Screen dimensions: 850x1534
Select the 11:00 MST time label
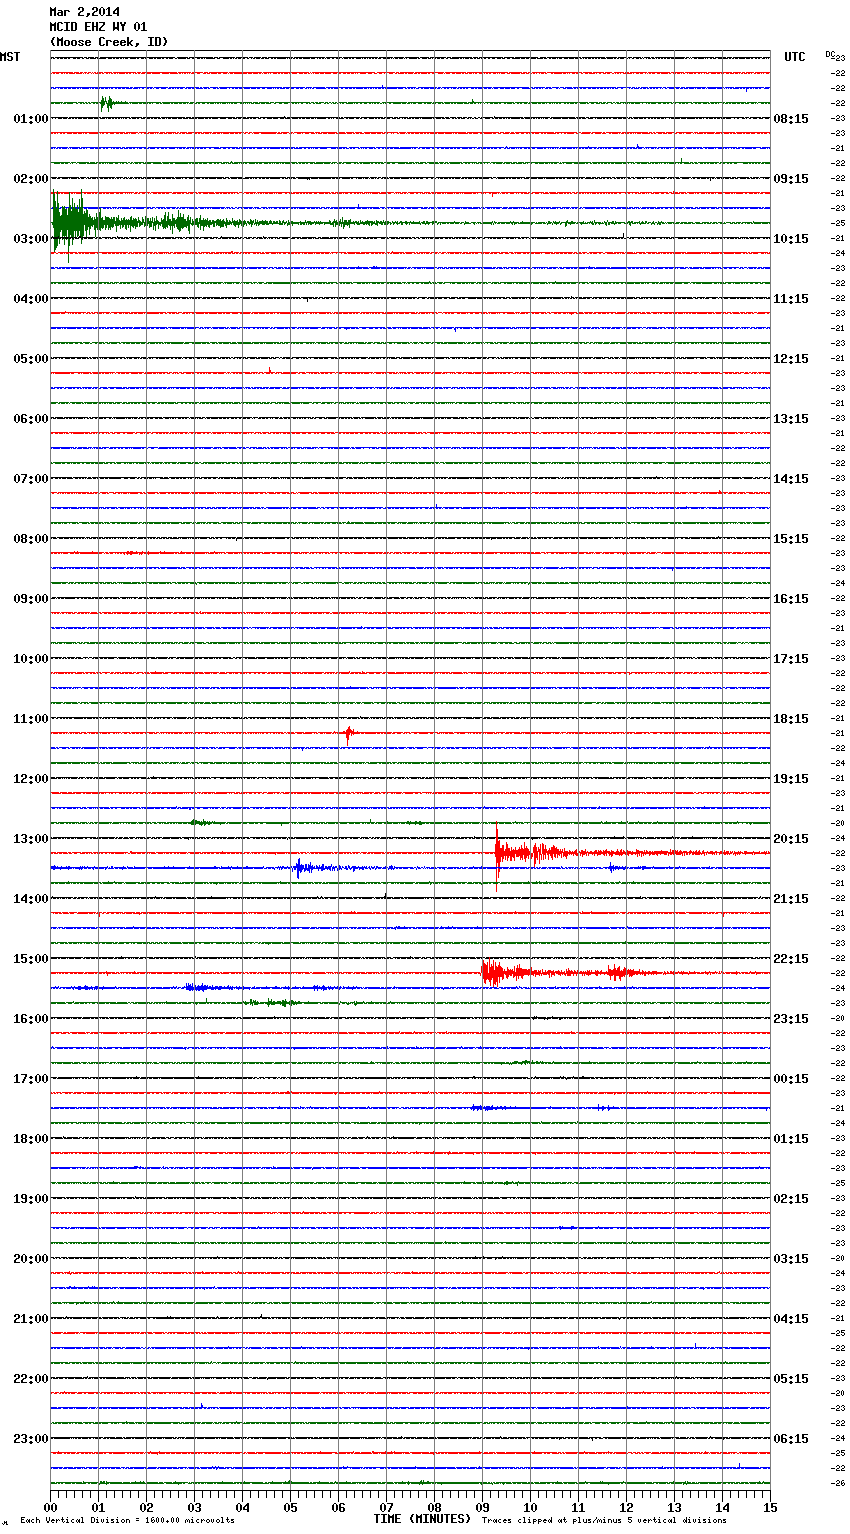coord(30,719)
